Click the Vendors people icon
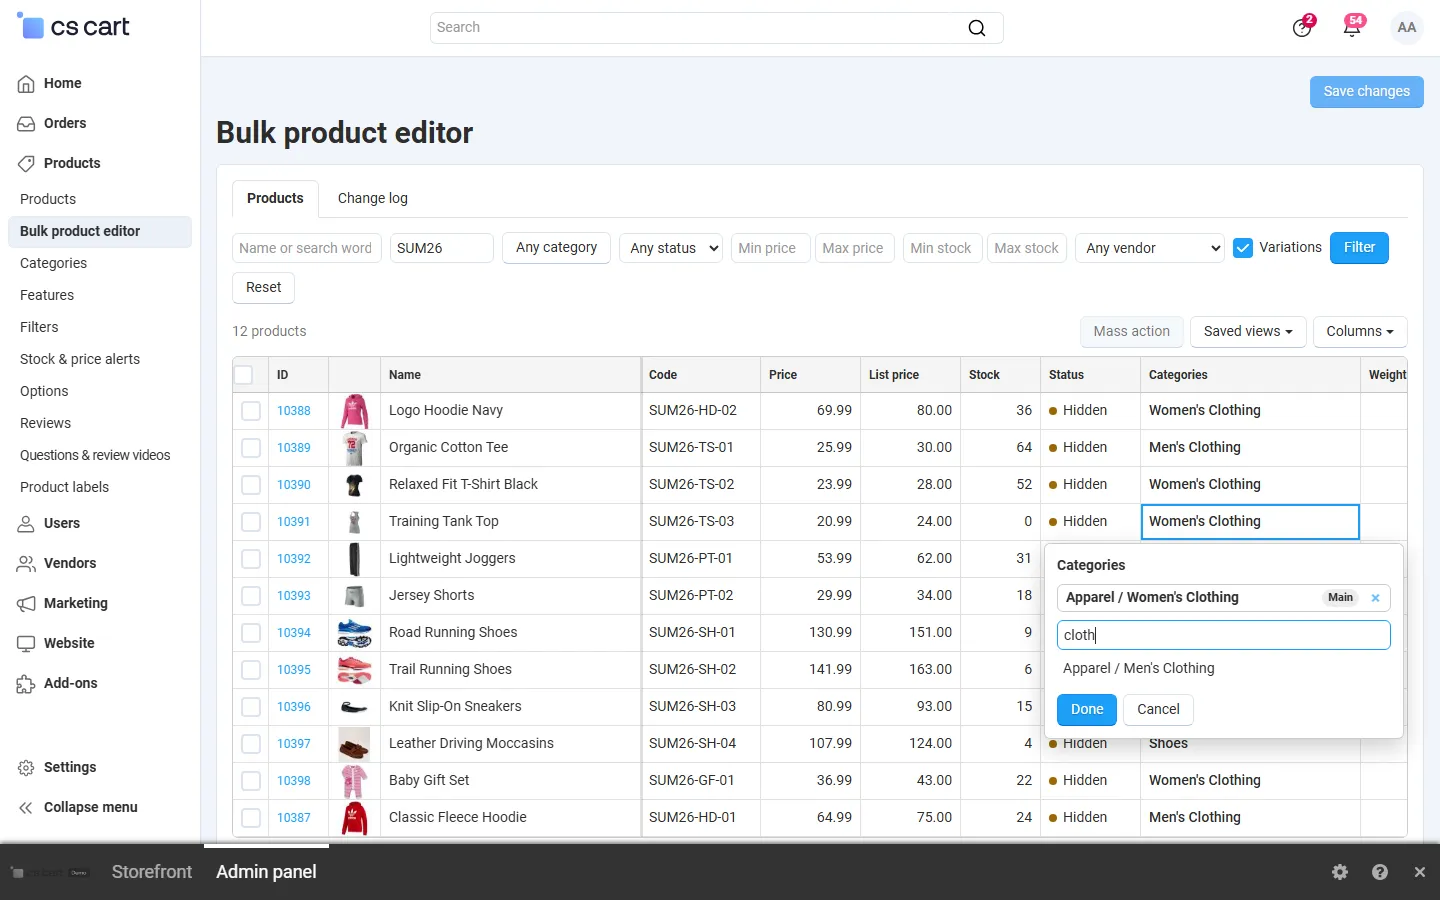Image resolution: width=1440 pixels, height=900 pixels. (26, 564)
